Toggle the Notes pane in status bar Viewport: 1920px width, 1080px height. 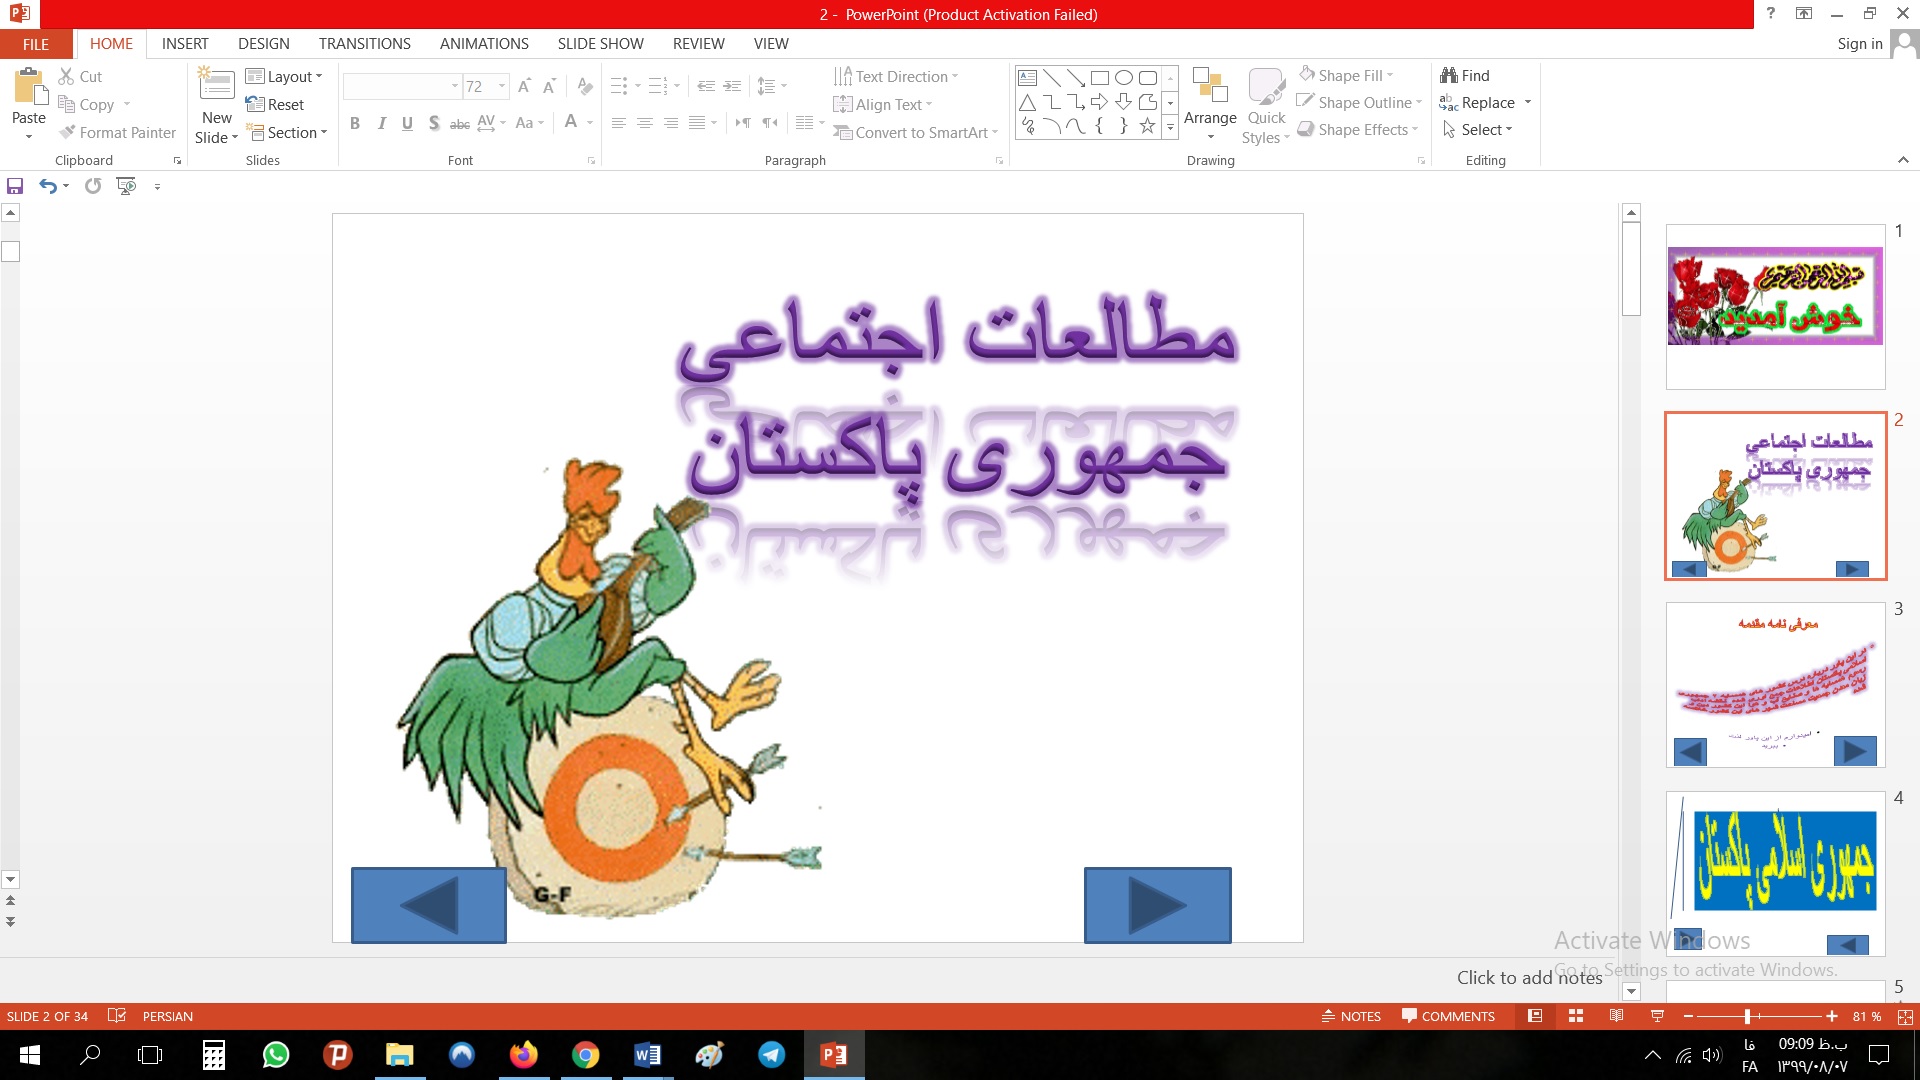coord(1351,1016)
